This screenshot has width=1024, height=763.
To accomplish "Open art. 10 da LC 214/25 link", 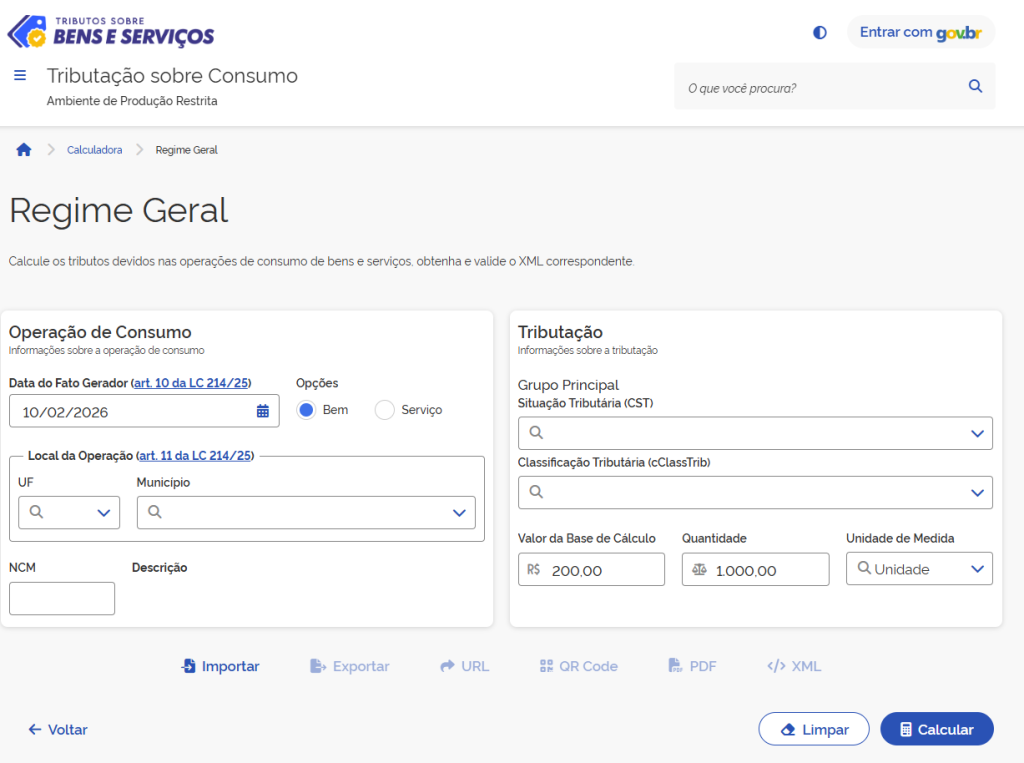I will pyautogui.click(x=192, y=383).
